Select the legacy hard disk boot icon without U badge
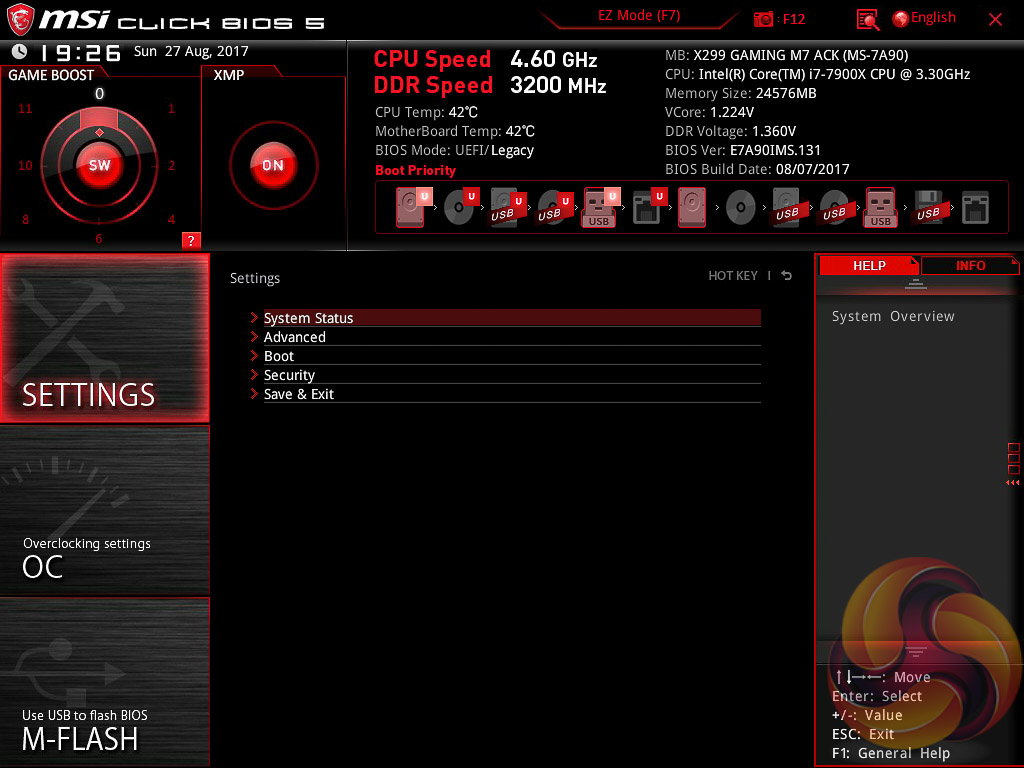 tap(692, 207)
